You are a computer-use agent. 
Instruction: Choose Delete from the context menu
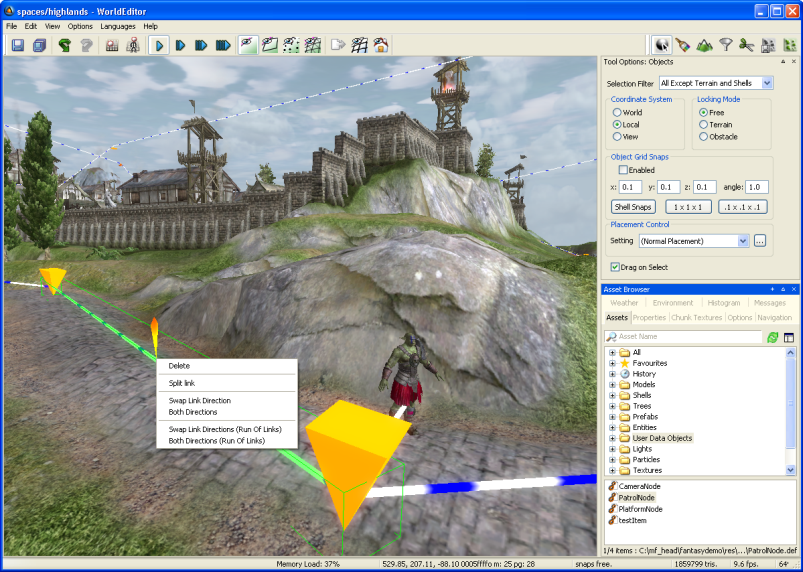tap(179, 366)
